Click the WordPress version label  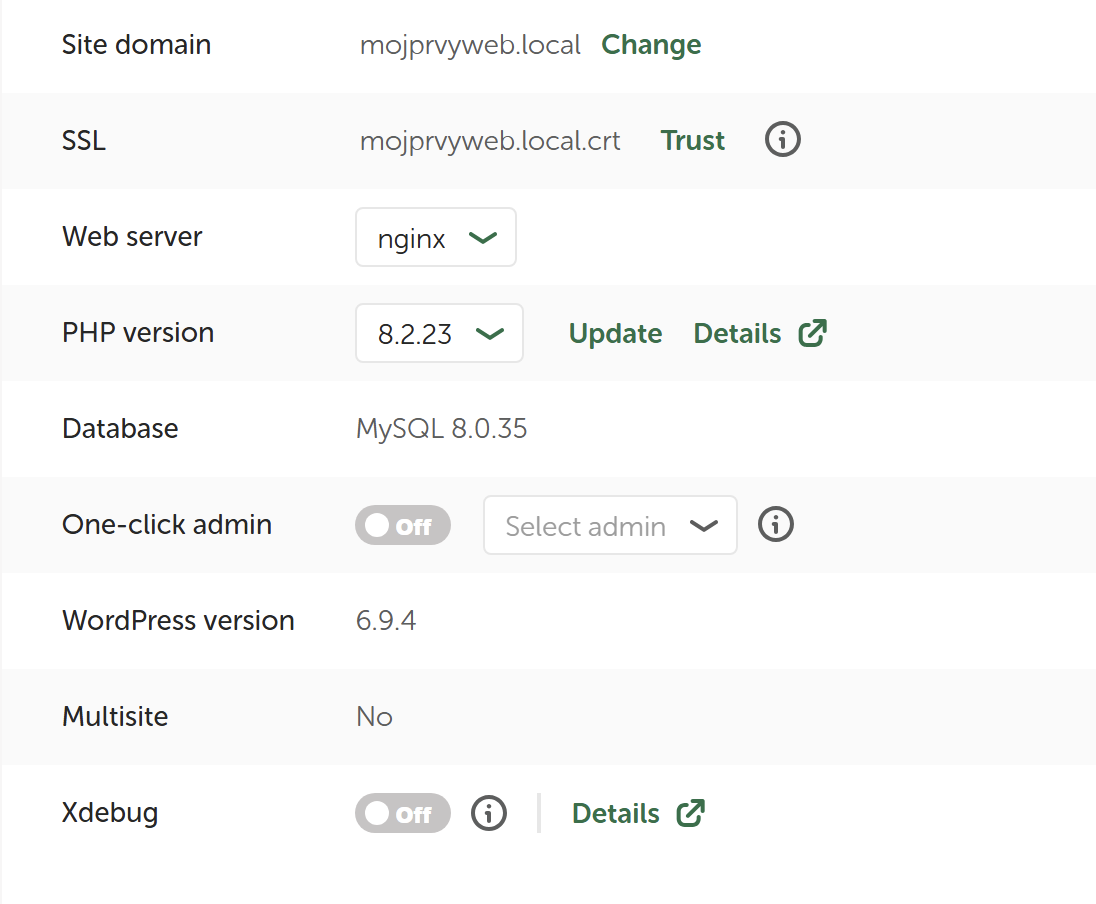pyautogui.click(x=178, y=621)
